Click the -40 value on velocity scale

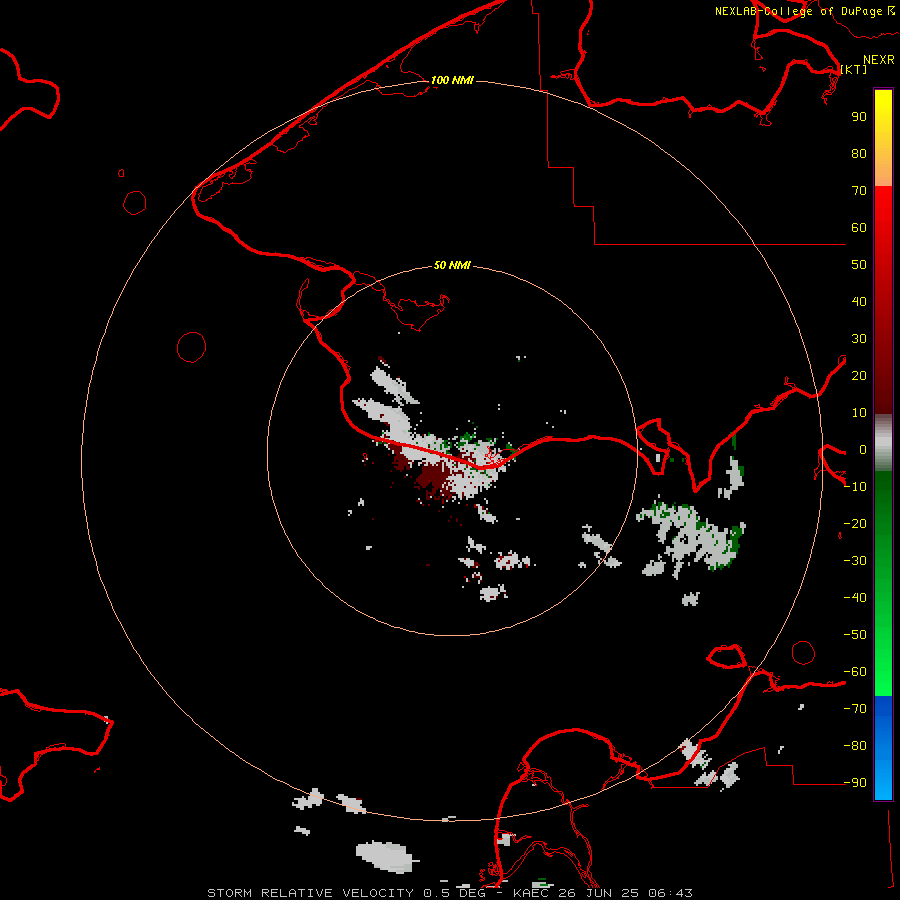855,598
